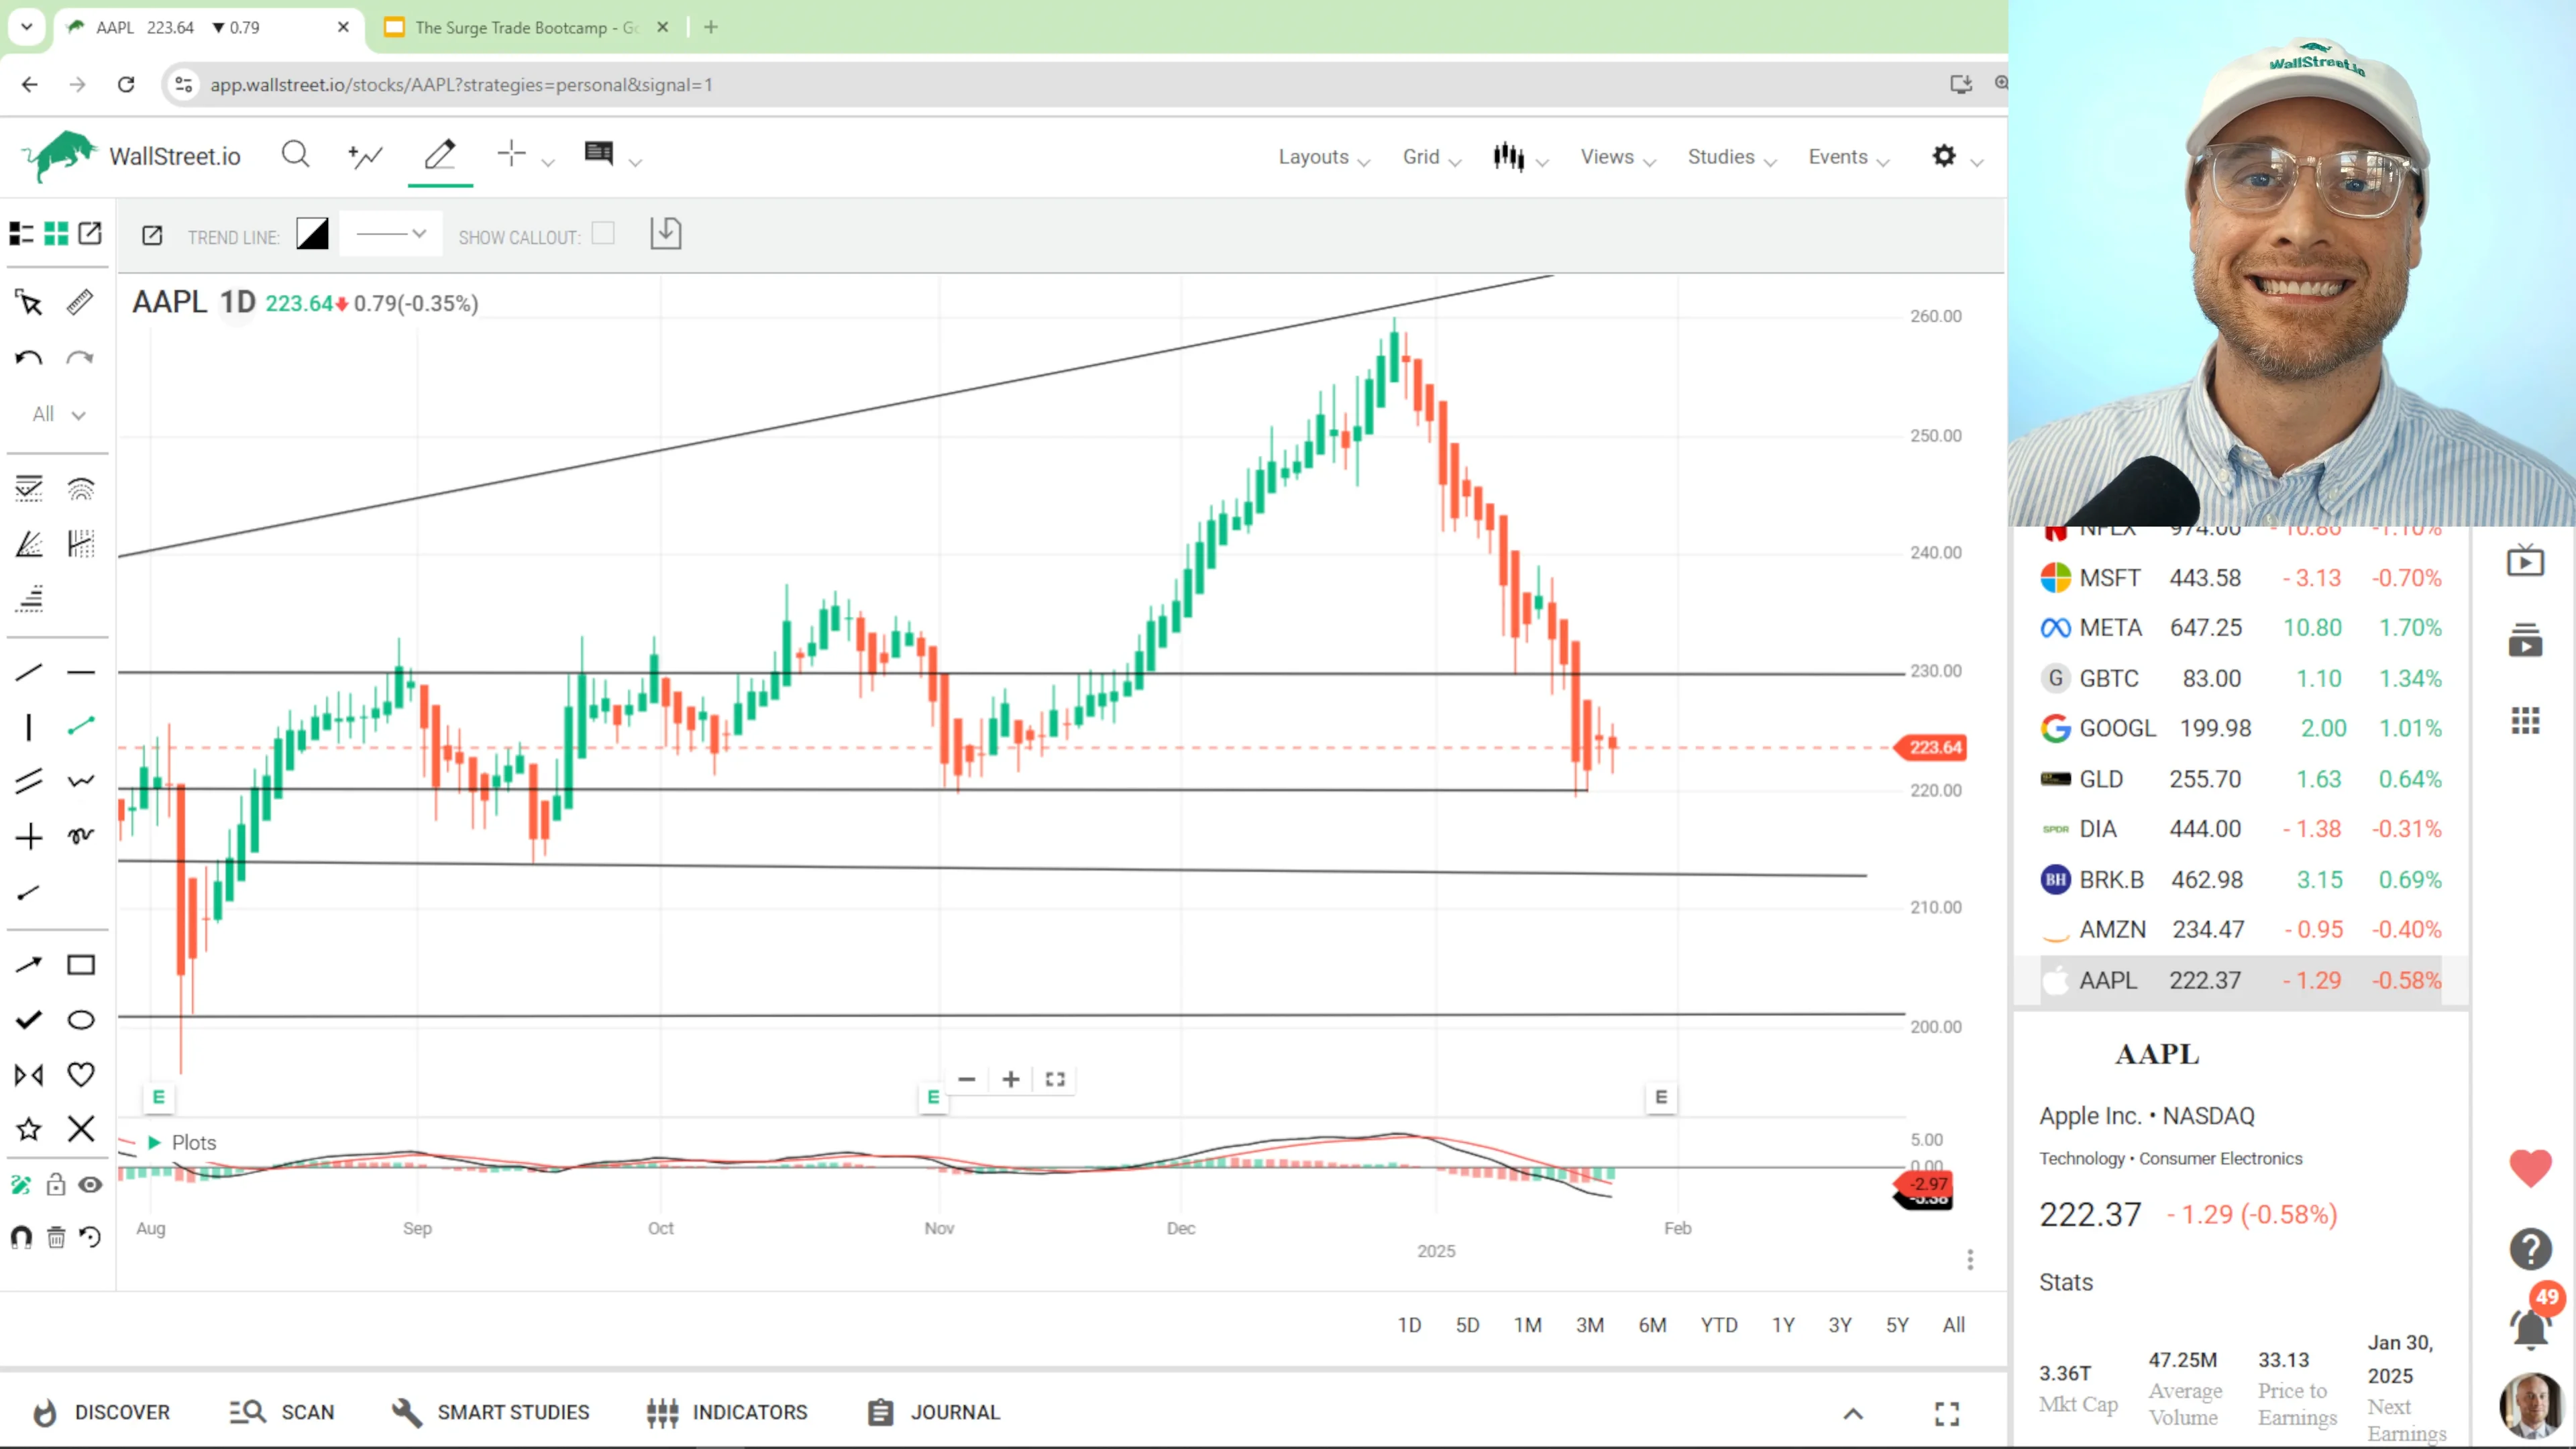Enable the Show Callout checkbox

click(603, 233)
